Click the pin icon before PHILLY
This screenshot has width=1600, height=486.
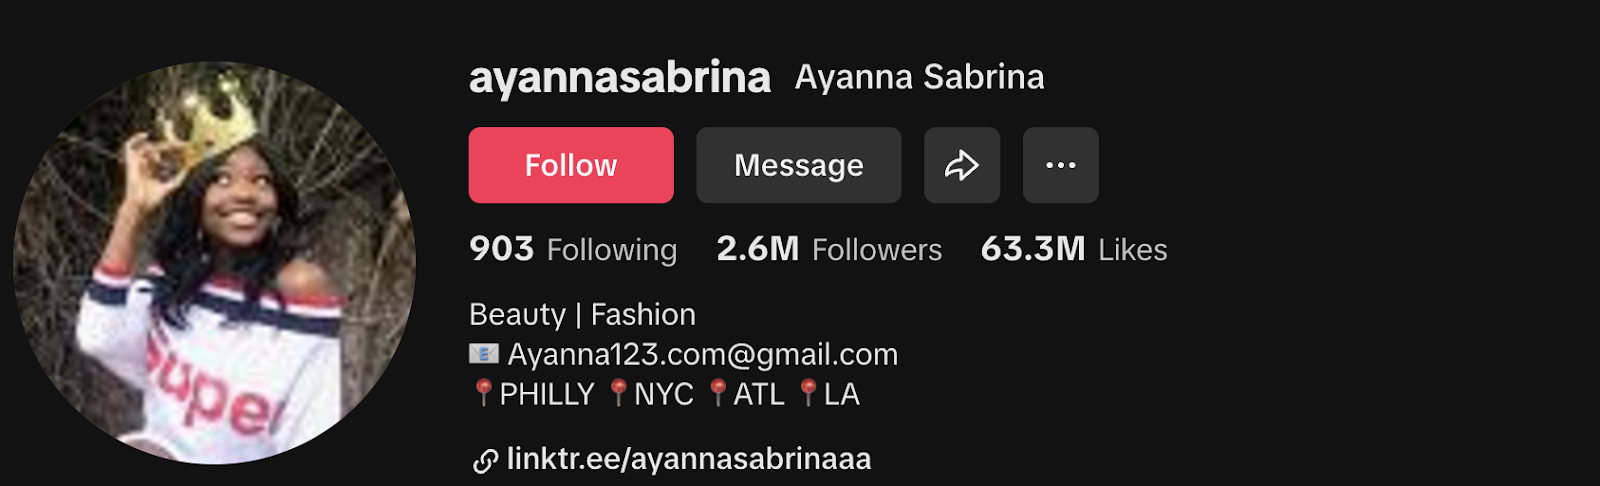pyautogui.click(x=483, y=393)
